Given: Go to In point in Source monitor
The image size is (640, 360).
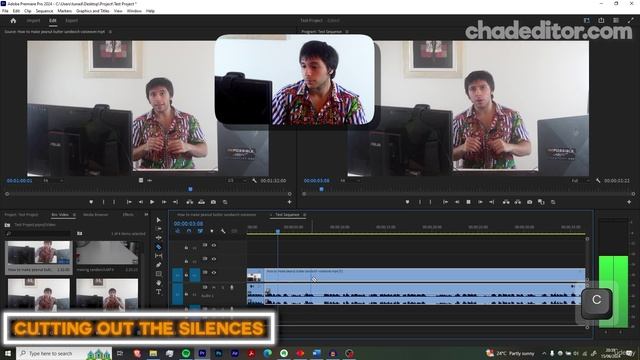Looking at the screenshot, I should [x=129, y=202].
